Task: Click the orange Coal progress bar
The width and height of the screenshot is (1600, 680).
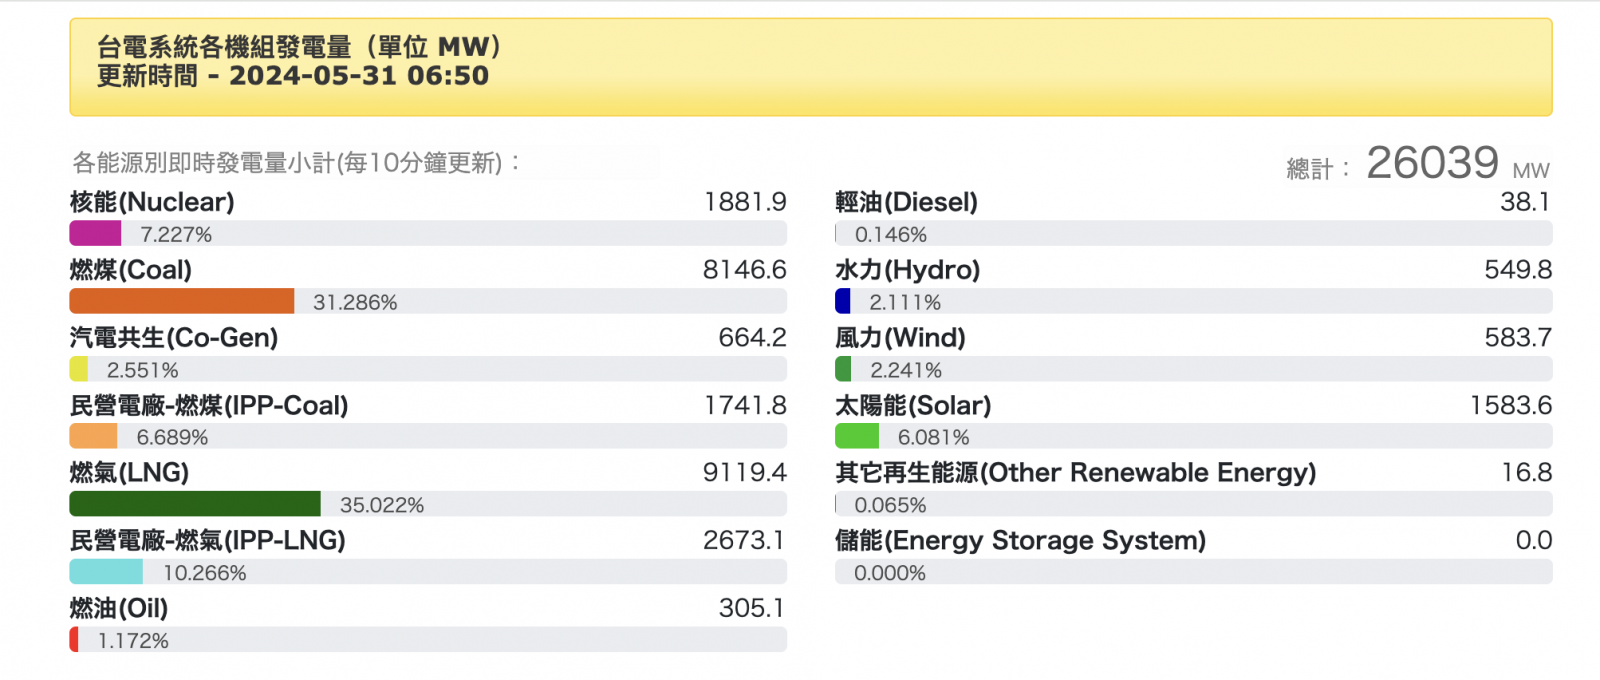Action: 181,302
